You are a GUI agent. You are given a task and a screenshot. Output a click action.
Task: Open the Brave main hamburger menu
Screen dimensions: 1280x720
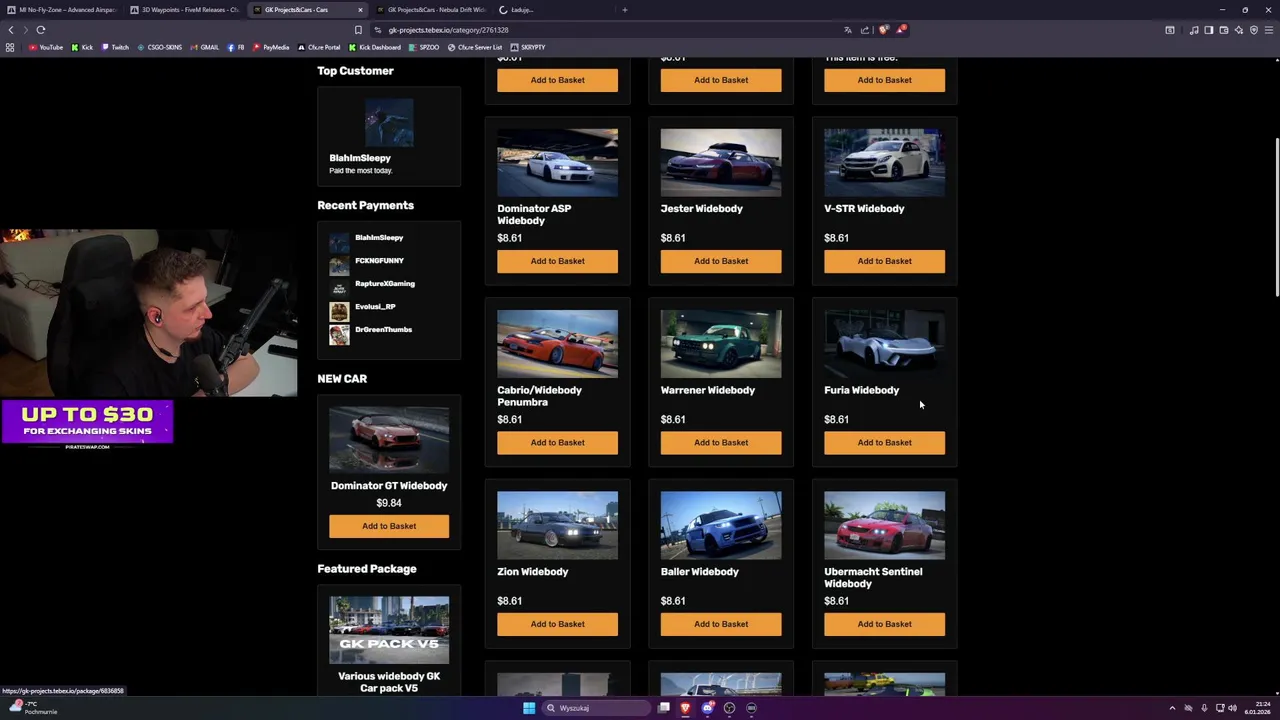(x=1269, y=30)
